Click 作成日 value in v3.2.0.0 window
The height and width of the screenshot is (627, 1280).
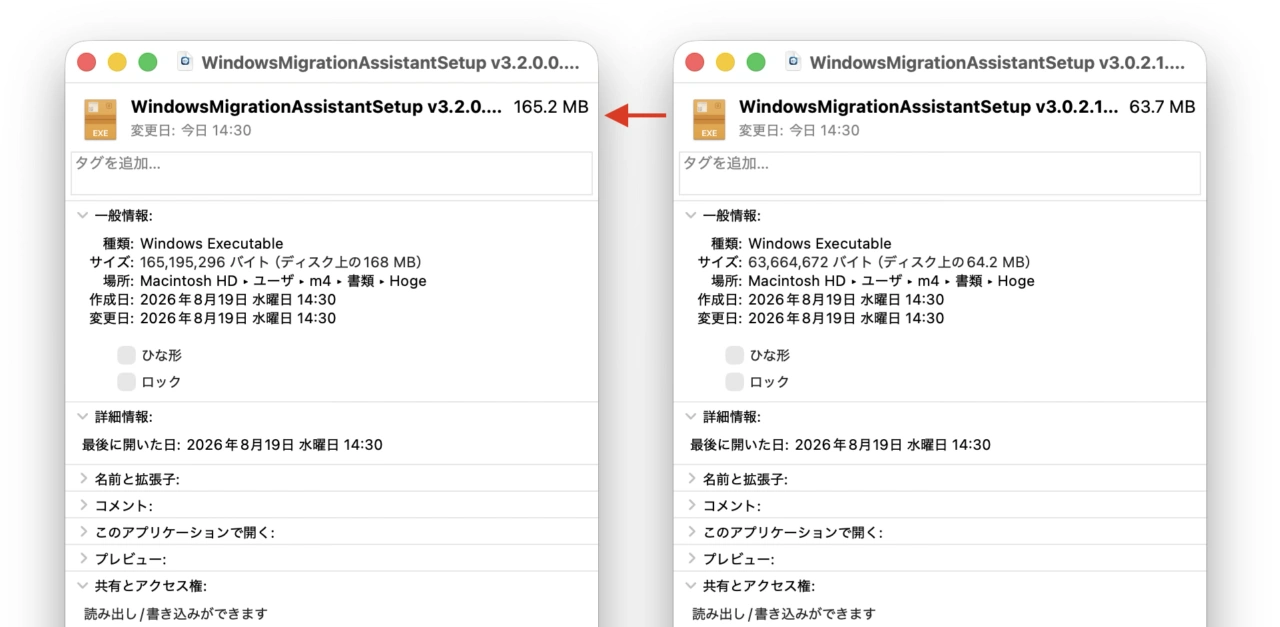point(238,300)
